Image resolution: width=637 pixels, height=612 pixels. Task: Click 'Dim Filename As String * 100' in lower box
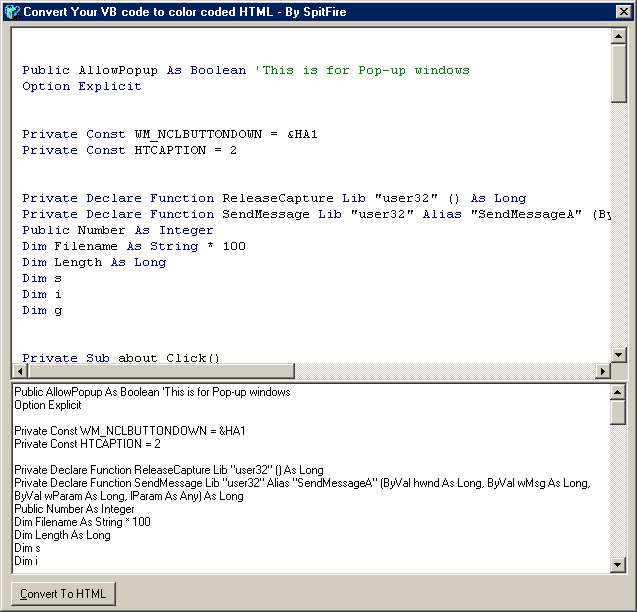[82, 522]
